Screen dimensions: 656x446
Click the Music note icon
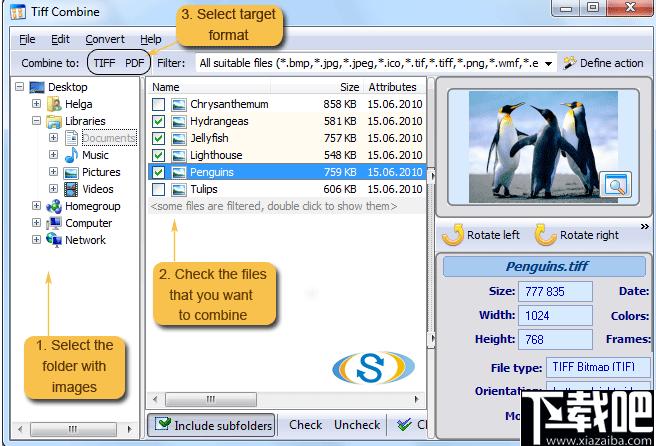71,155
